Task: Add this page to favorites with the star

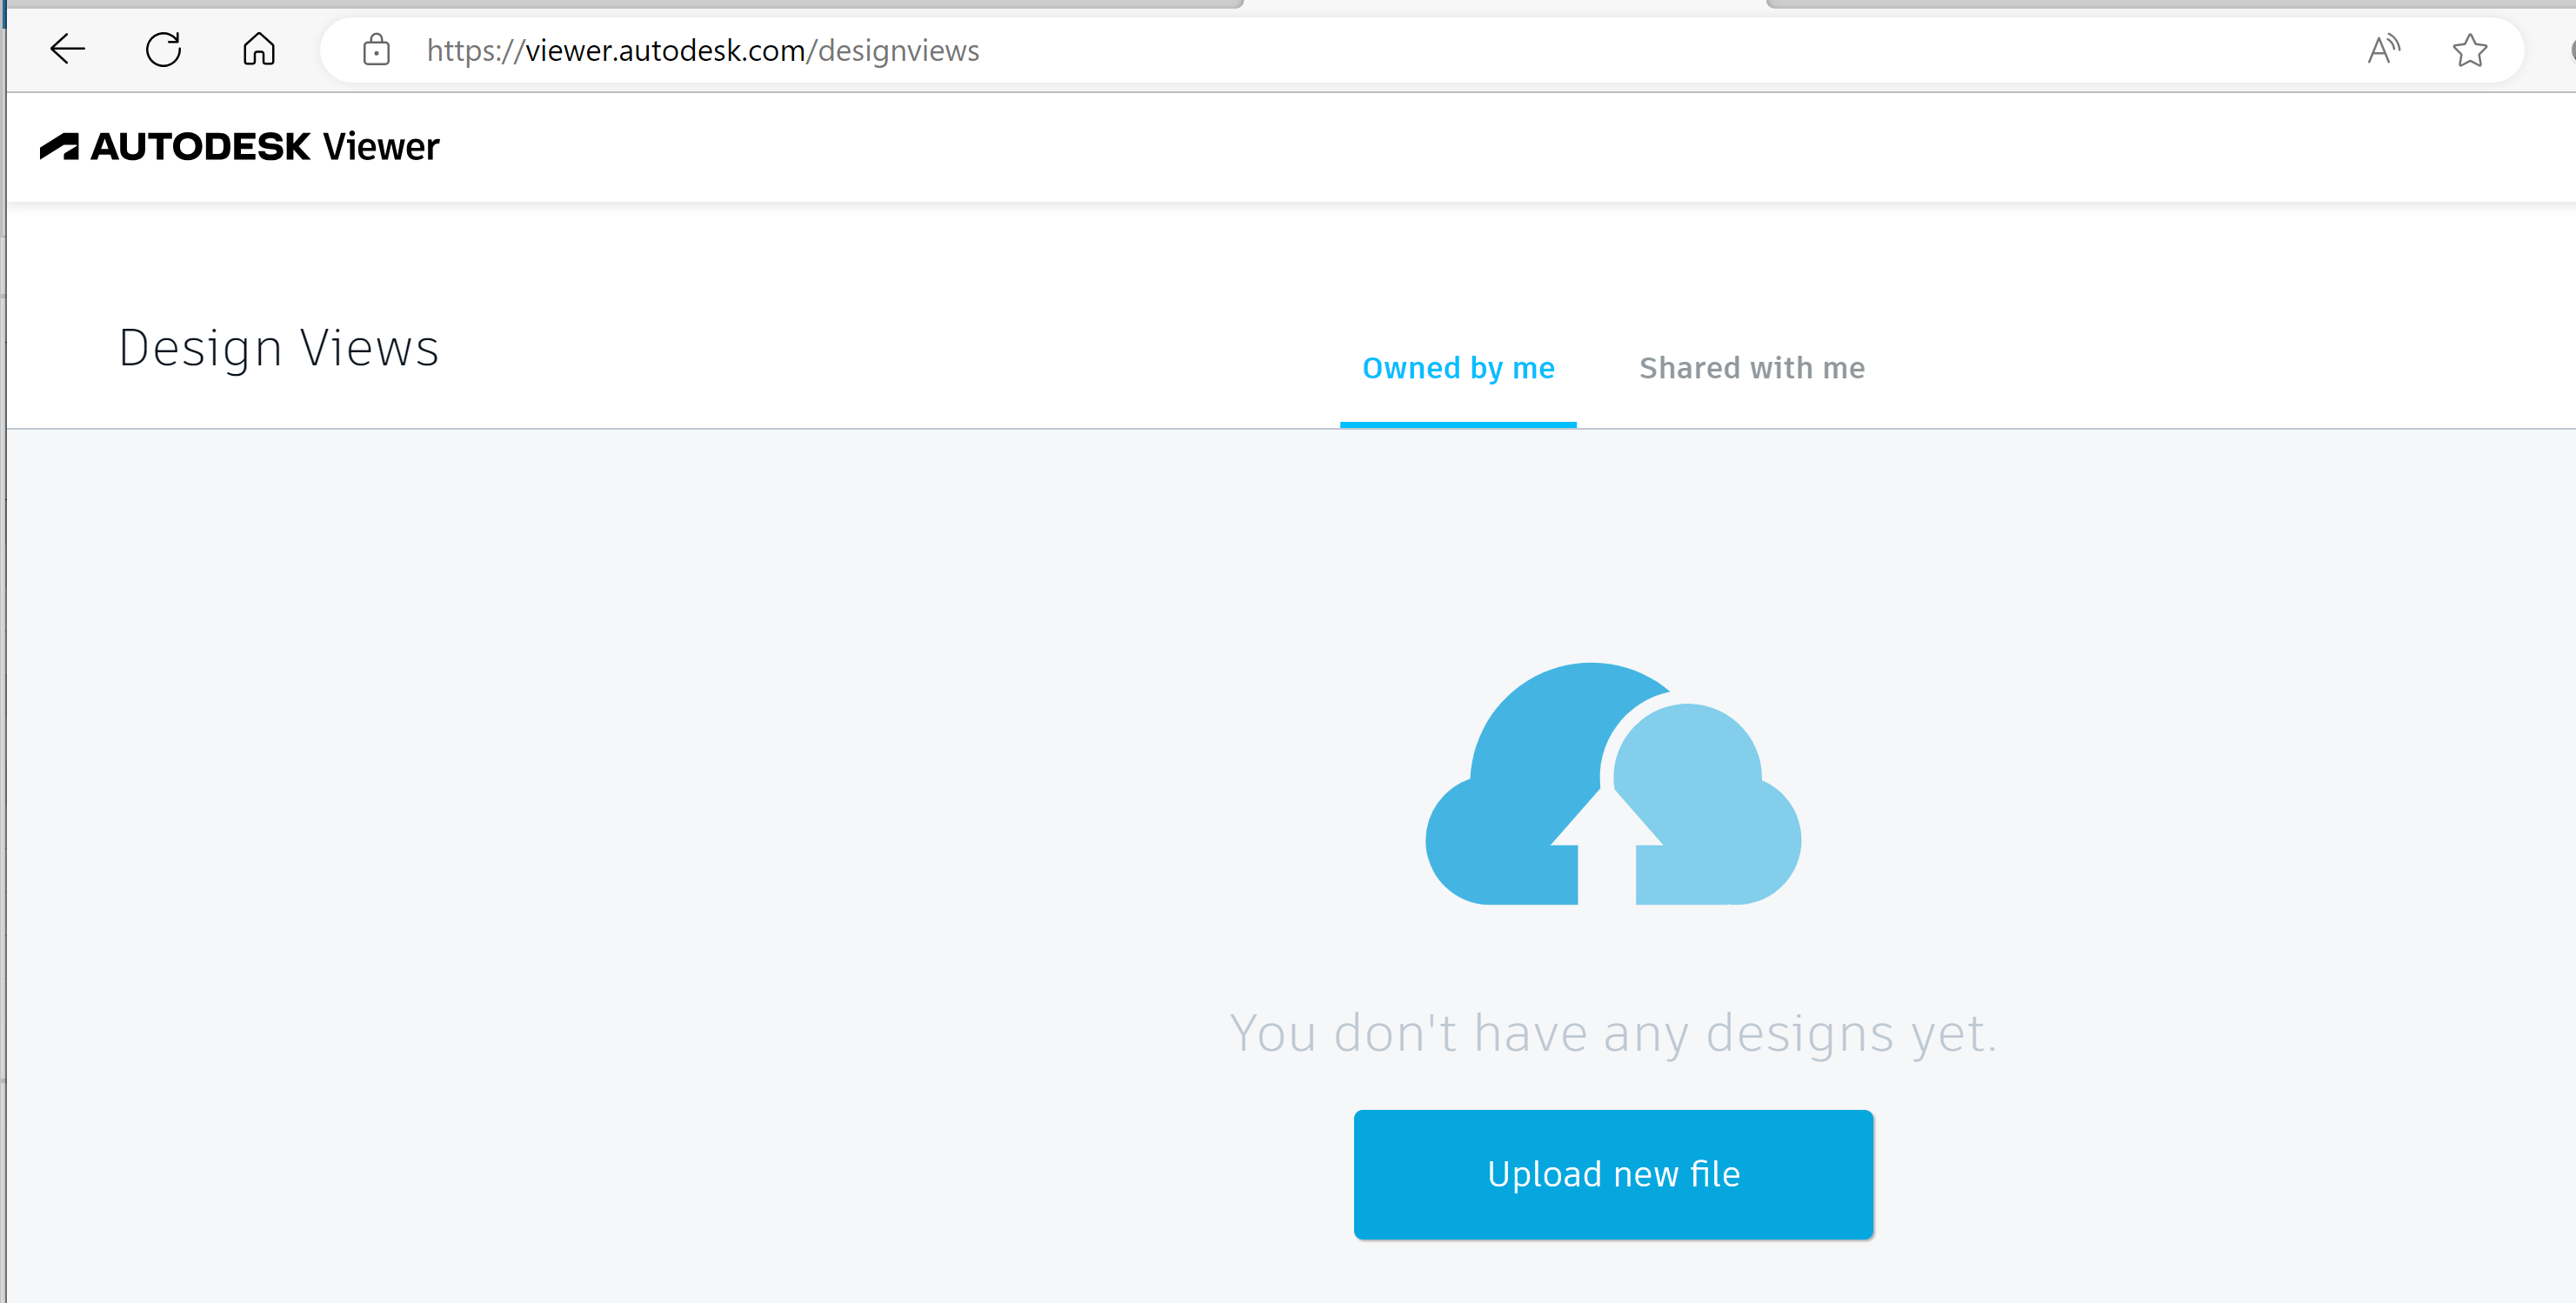Action: pos(2470,50)
